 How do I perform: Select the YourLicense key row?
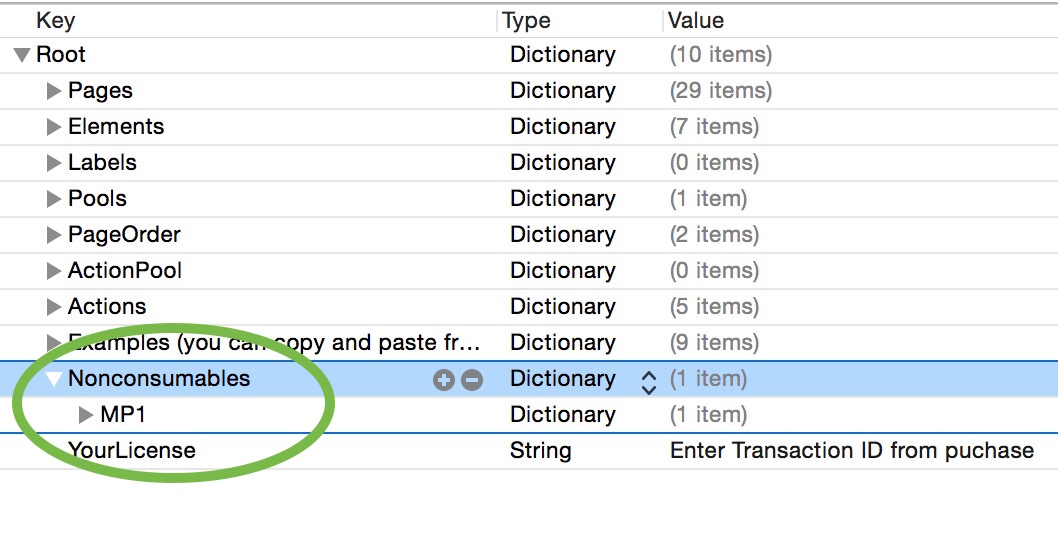(x=131, y=450)
